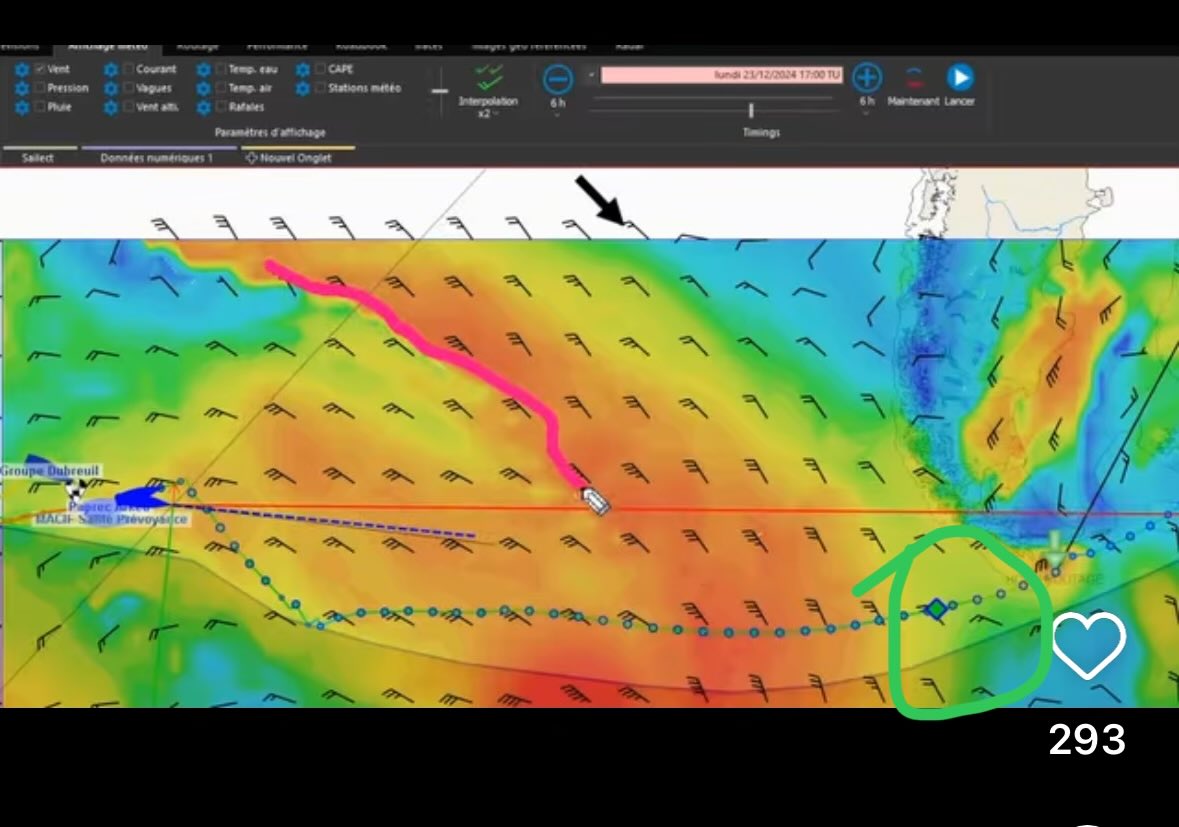
Task: Click the Groupe Dubreuil boat label
Action: pos(50,471)
